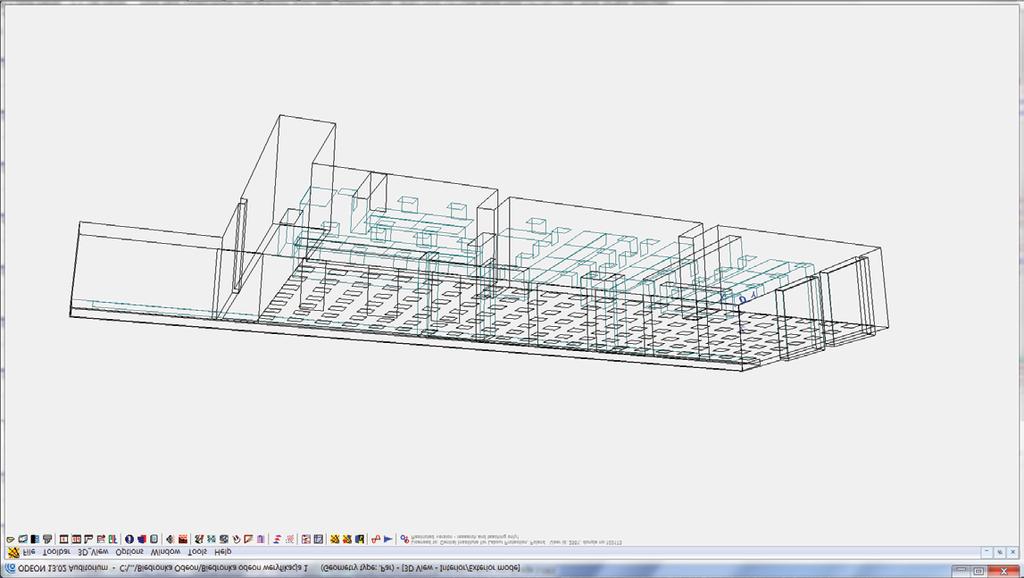
Task: Click the open-folder icon starting the toolbar
Action: click(10, 539)
